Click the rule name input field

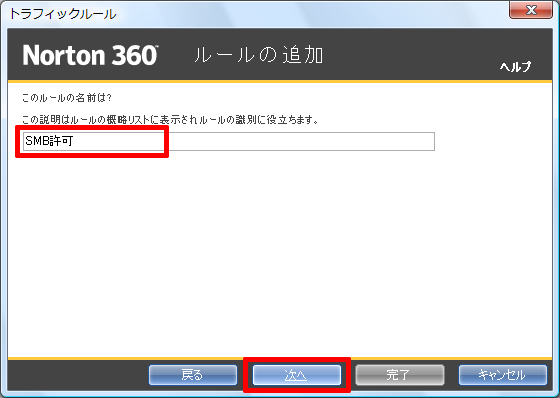(229, 141)
